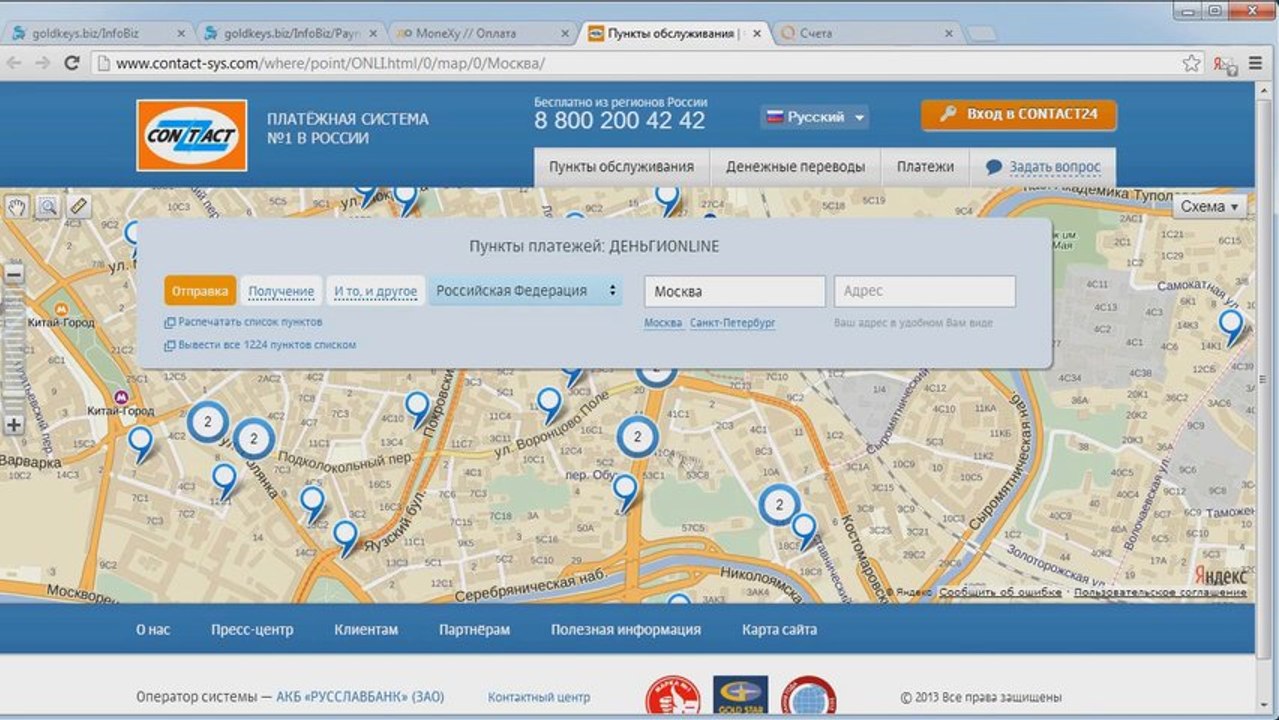Click the map zoom level slider
1279x720 pixels.
(x=14, y=349)
